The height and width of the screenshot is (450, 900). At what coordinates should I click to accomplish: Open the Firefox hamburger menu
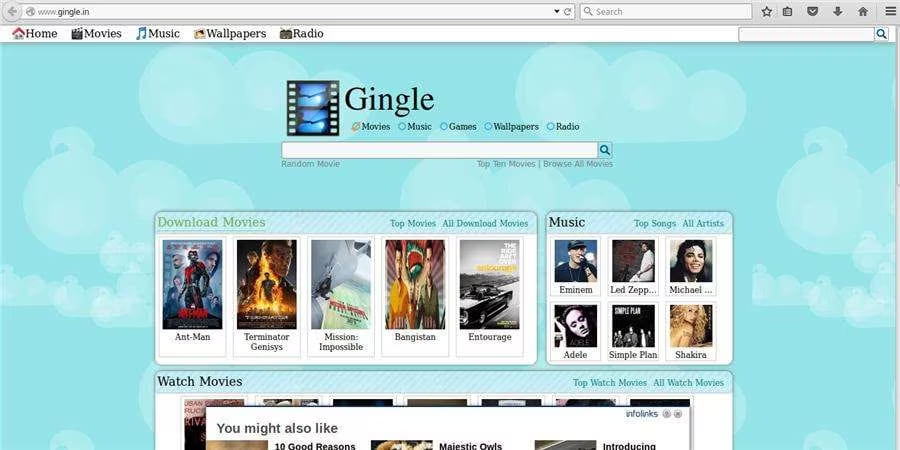point(890,12)
